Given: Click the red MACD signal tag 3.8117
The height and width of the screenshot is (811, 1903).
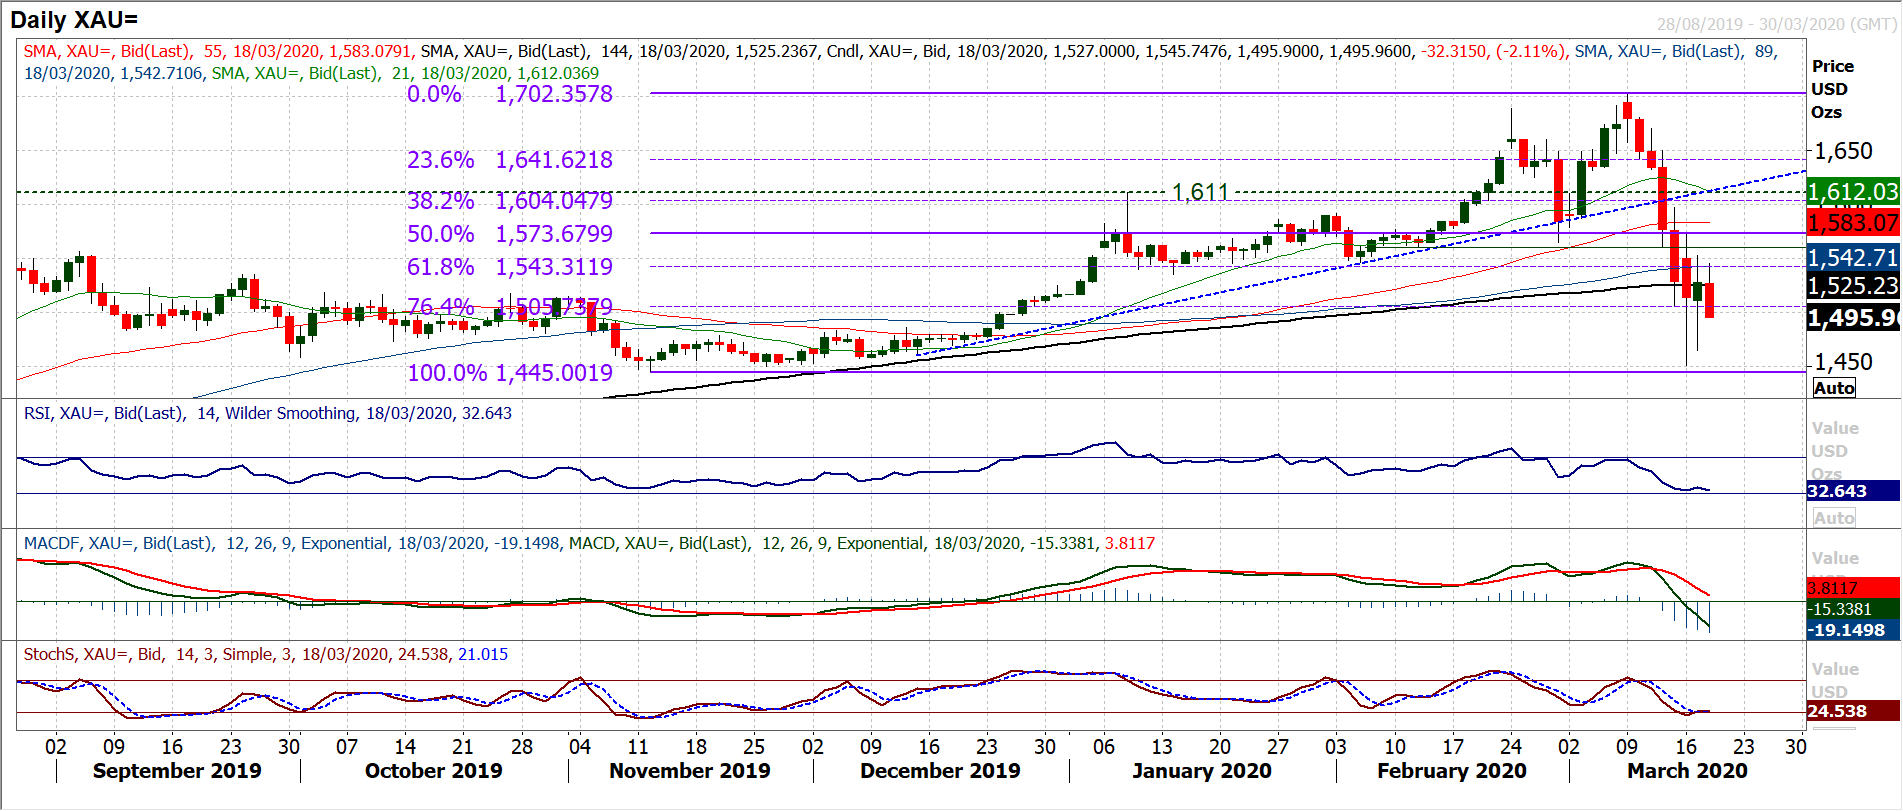Looking at the screenshot, I should tap(1853, 588).
